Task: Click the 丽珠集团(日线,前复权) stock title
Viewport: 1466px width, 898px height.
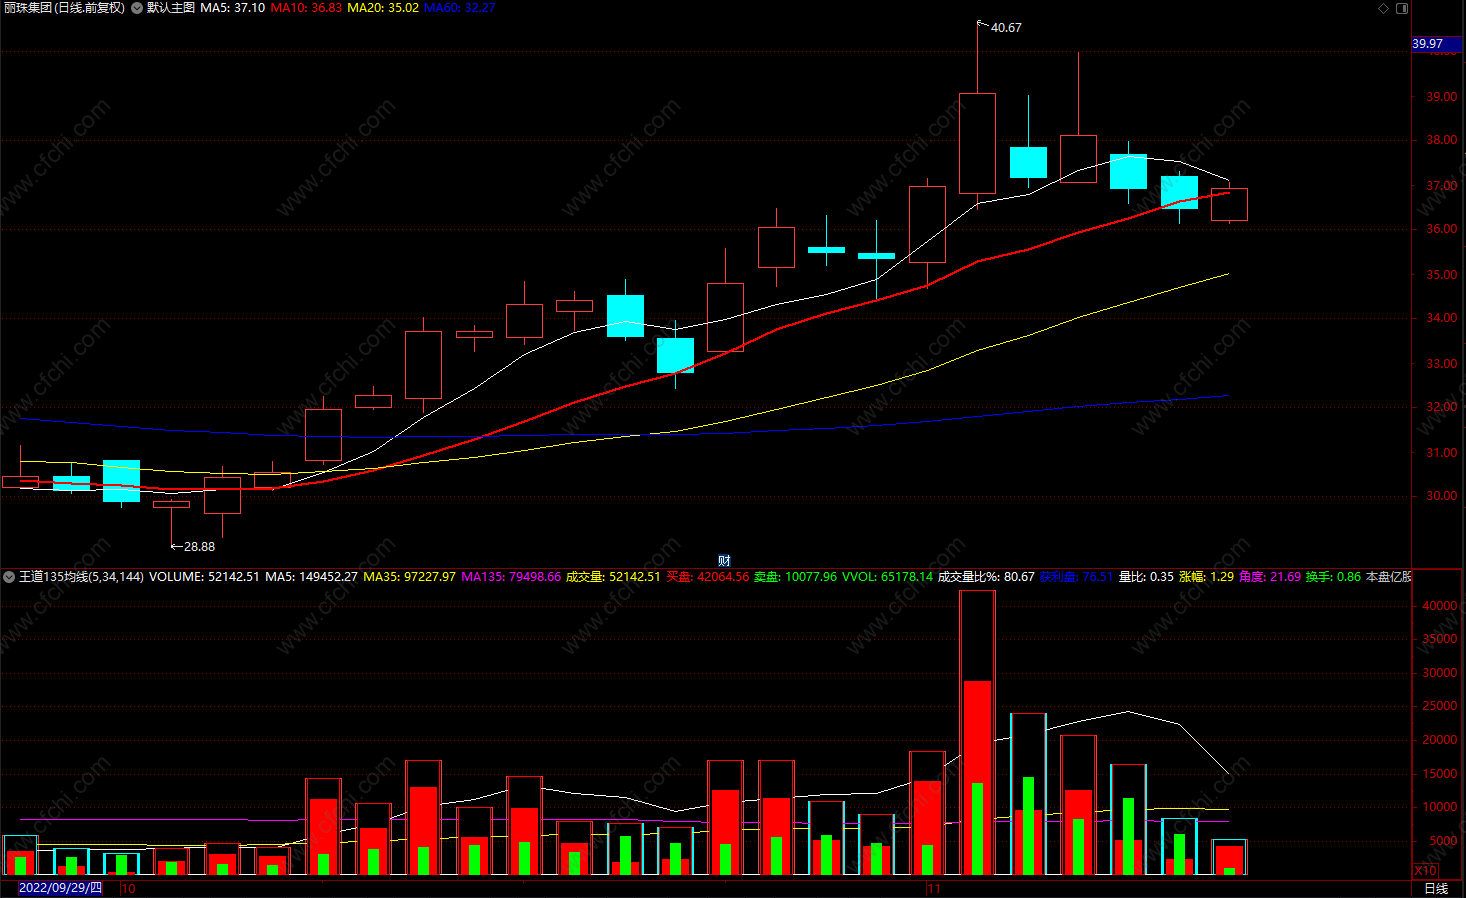Action: 65,8
